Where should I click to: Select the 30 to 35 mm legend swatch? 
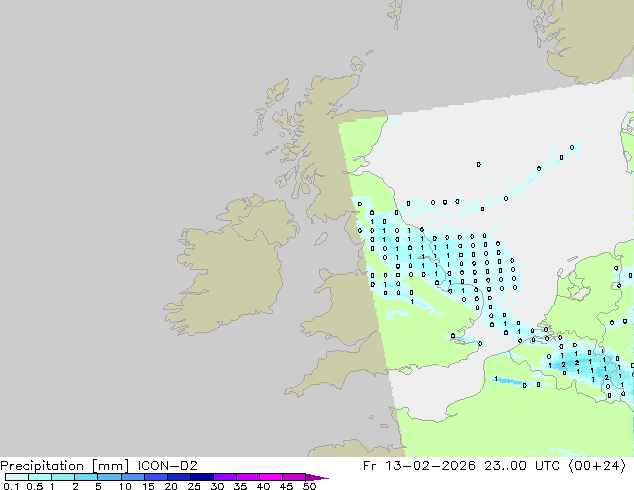[x=227, y=478]
